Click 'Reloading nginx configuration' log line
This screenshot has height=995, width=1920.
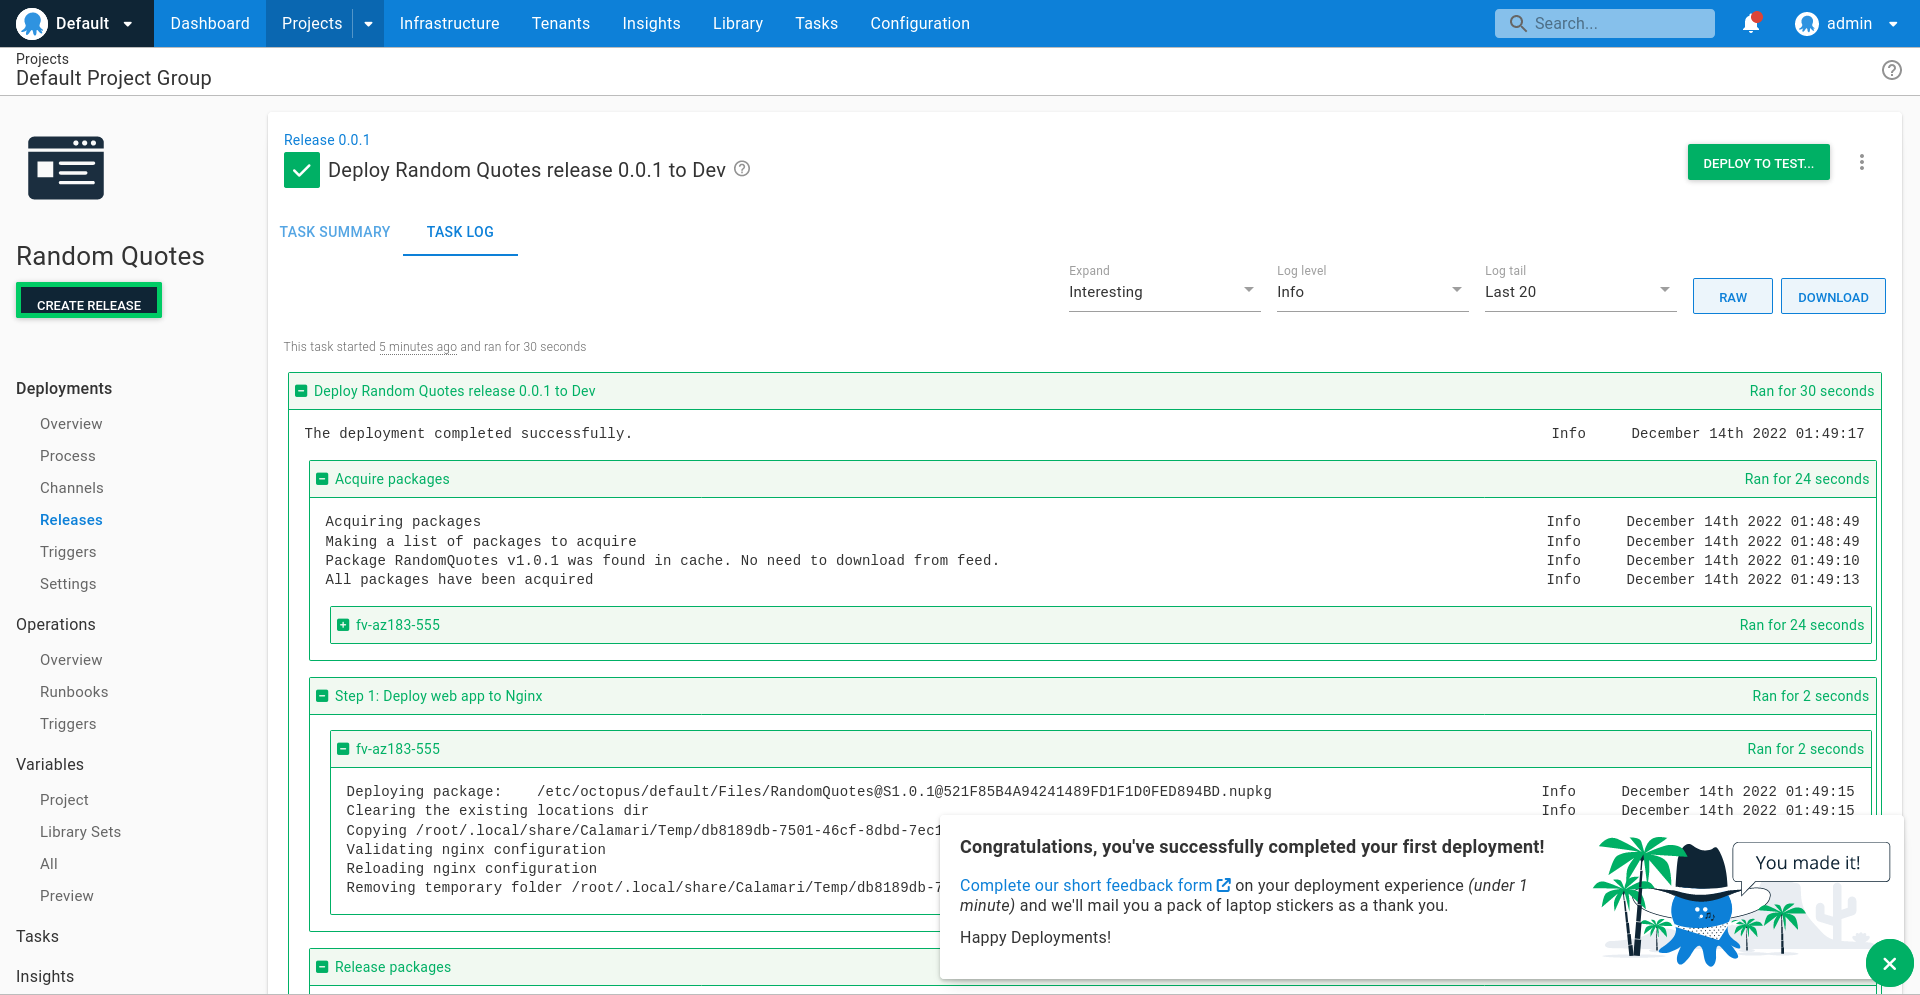click(x=472, y=869)
